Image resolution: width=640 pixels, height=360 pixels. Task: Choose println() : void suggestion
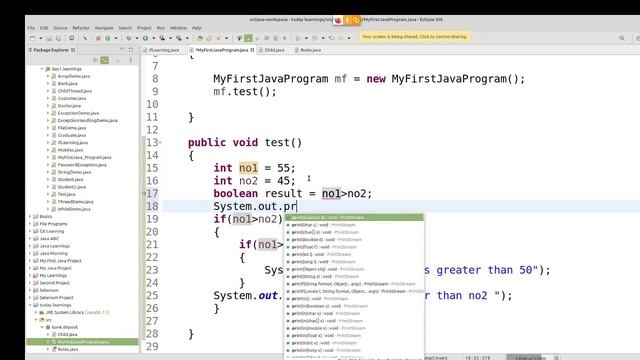[354, 299]
